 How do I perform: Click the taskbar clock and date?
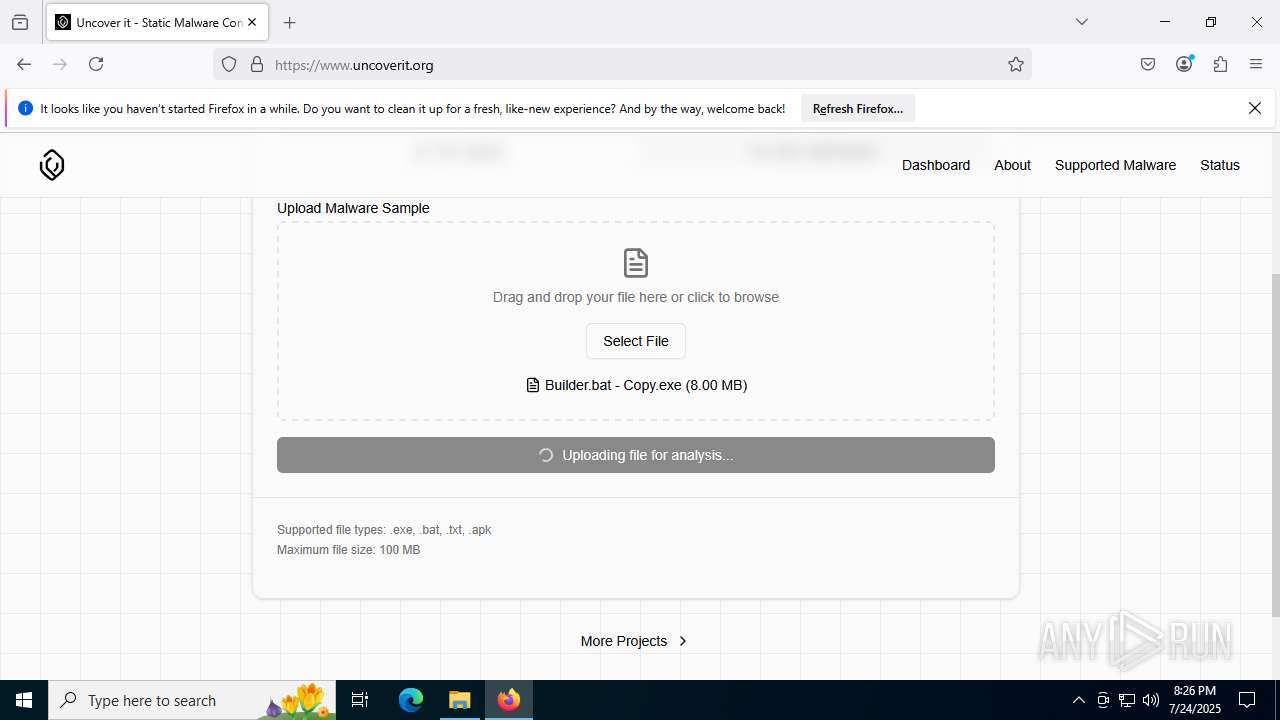point(1195,700)
